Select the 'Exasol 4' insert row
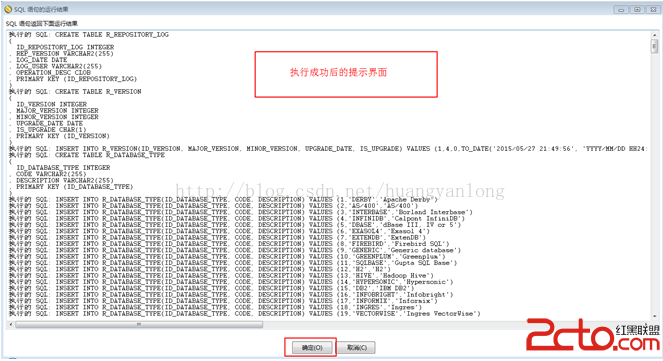663x361 pixels. click(219, 231)
